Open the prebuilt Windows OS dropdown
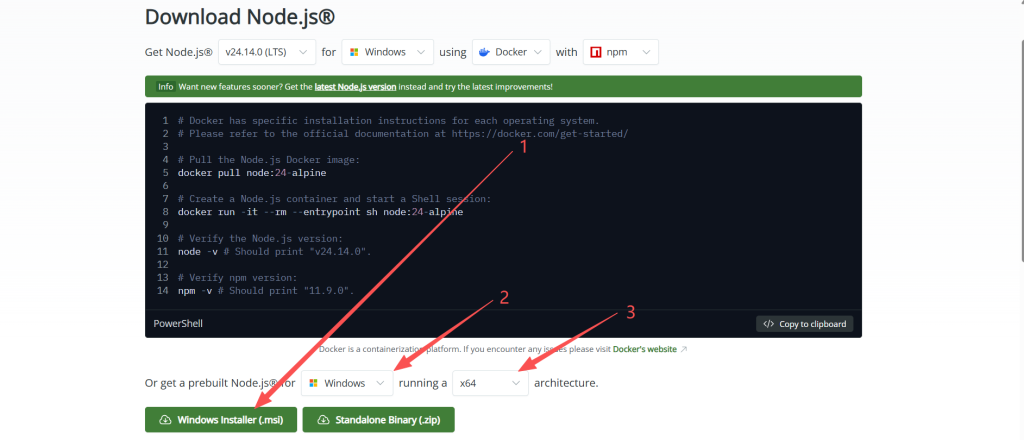 pyautogui.click(x=347, y=383)
